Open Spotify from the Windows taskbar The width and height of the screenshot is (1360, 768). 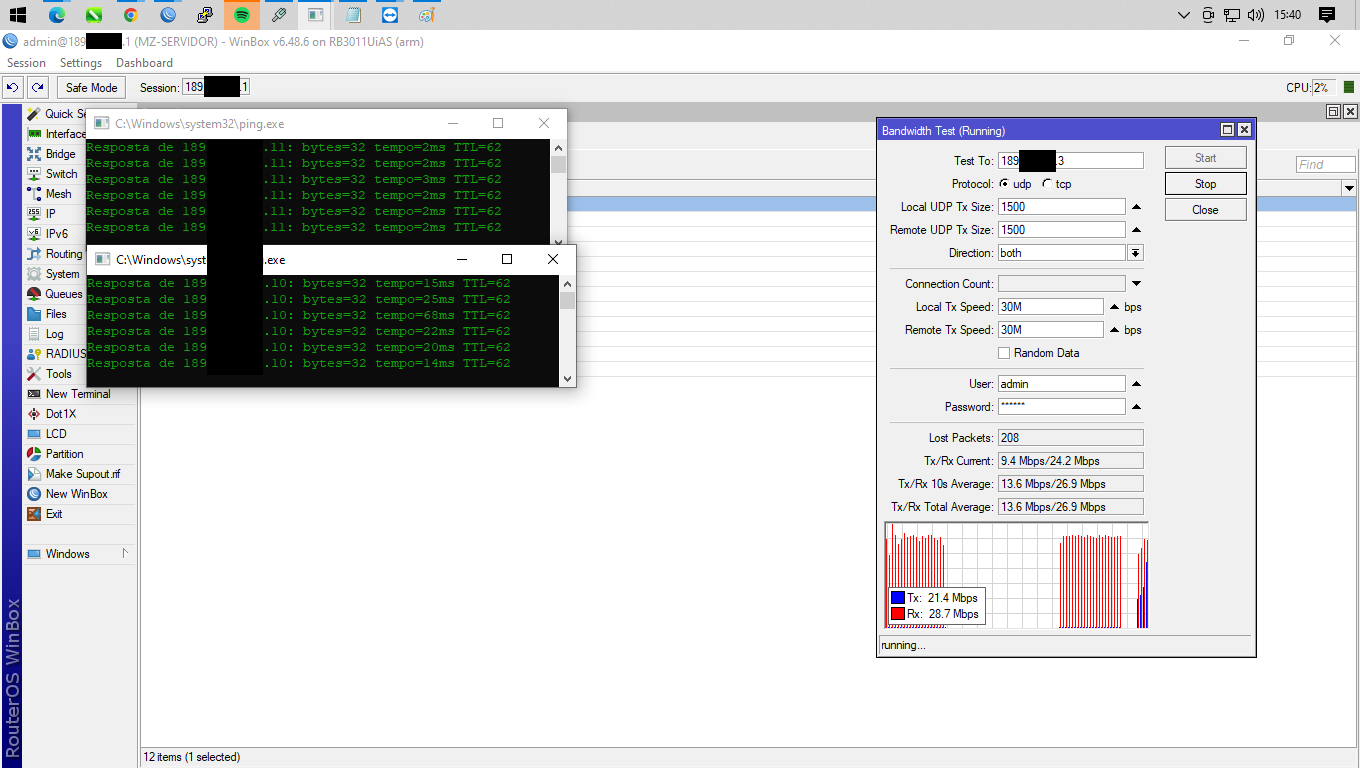[242, 15]
